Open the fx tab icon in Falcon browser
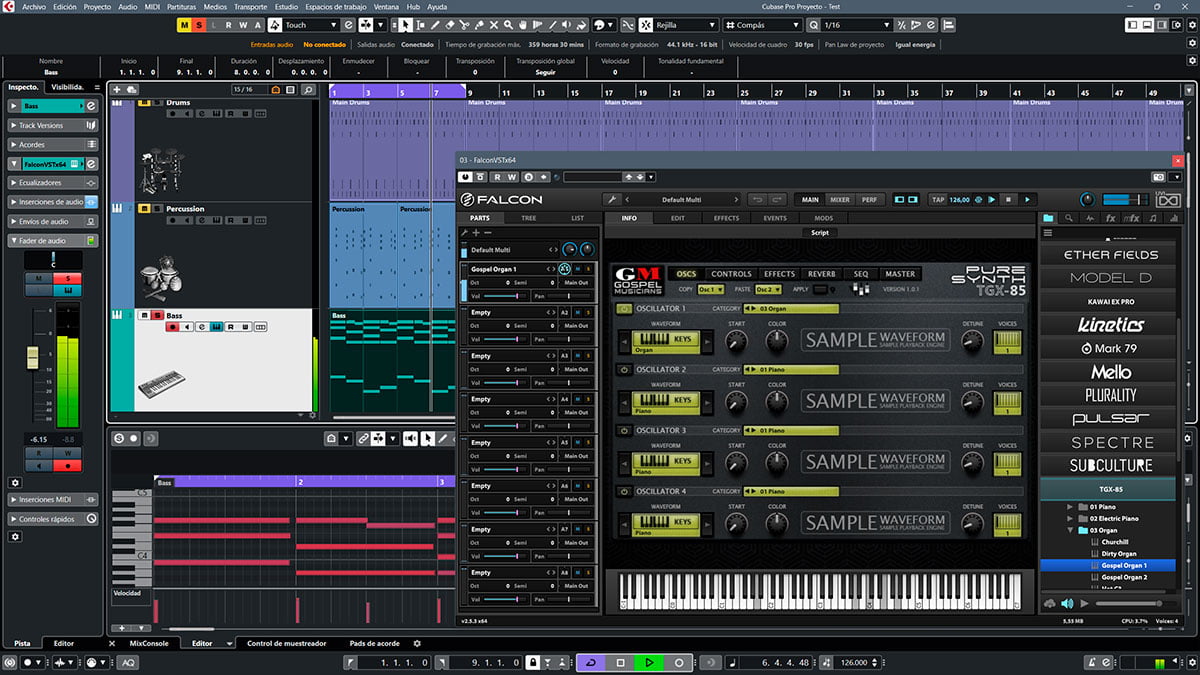This screenshot has width=1200, height=675. coord(1110,217)
